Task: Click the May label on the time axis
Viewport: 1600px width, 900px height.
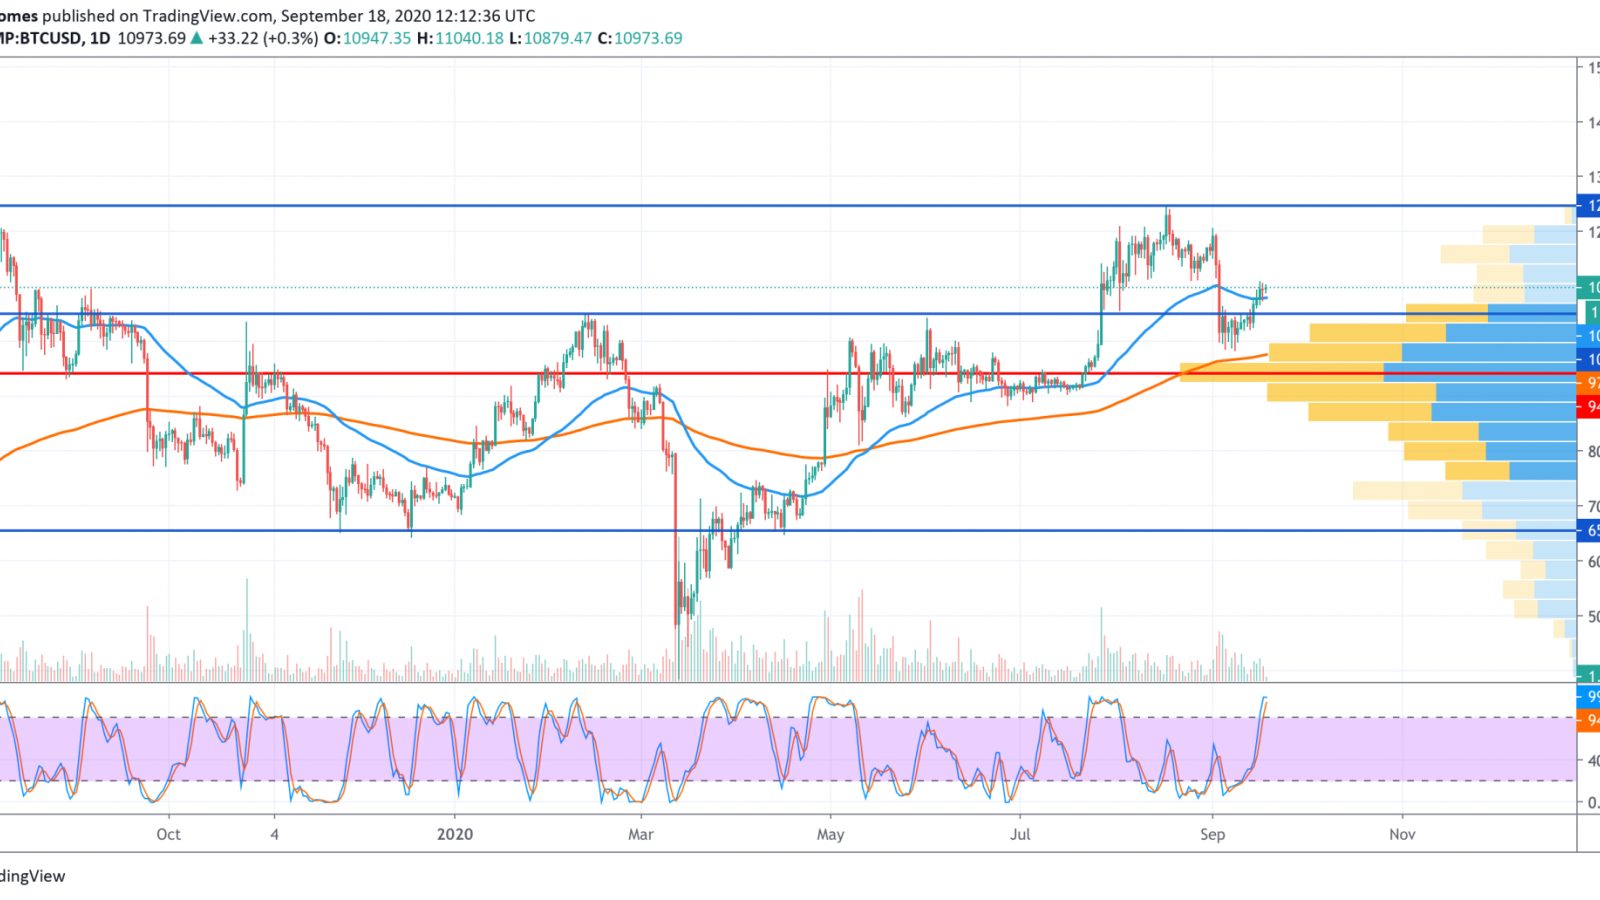Action: 830,834
